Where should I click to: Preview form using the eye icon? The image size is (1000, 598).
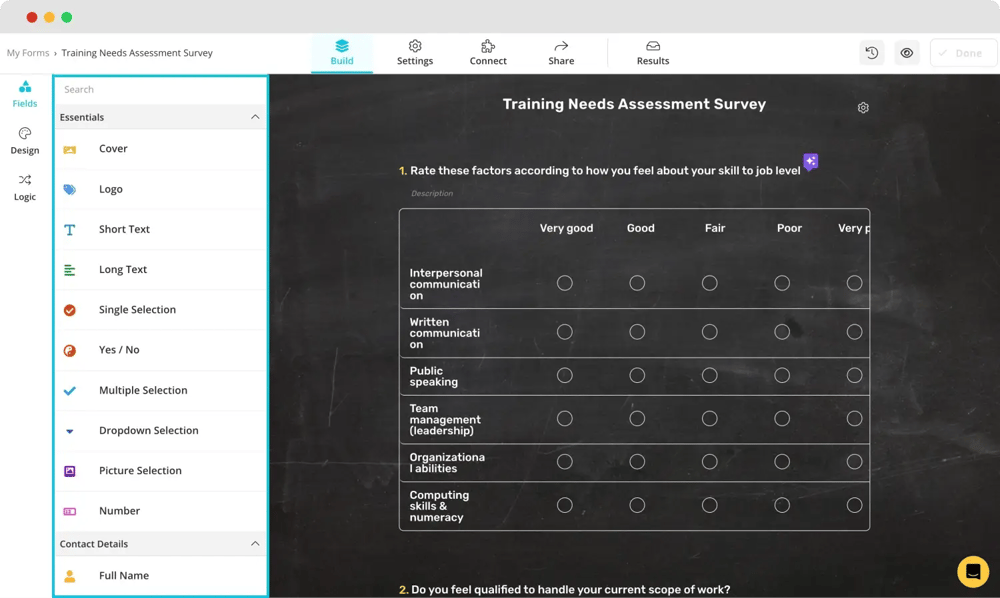[x=907, y=53]
